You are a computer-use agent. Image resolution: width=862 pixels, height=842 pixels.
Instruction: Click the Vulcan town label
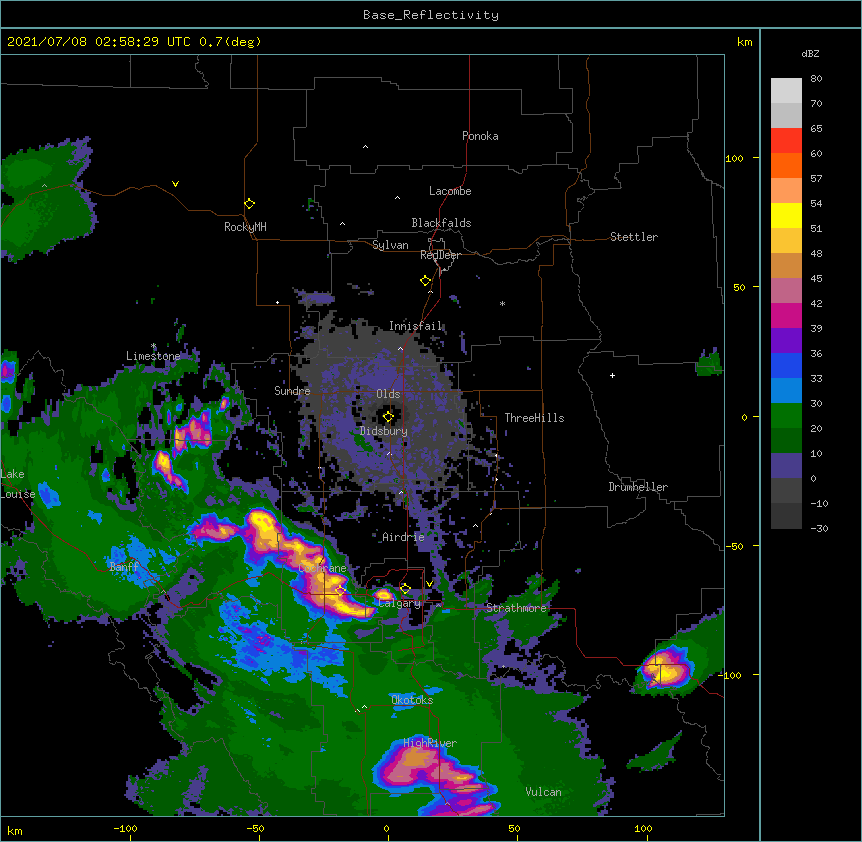coord(543,792)
